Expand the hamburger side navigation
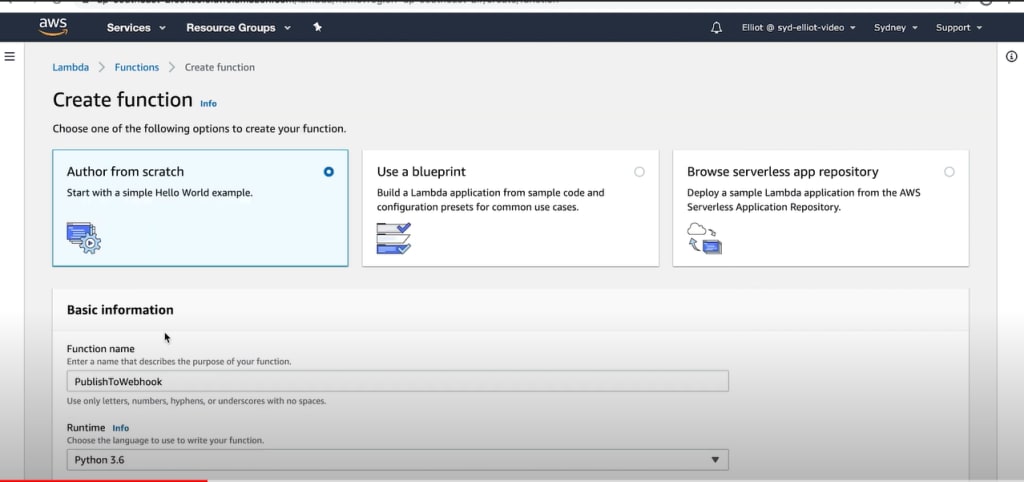Screen dimensions: 1024x482 10,56
